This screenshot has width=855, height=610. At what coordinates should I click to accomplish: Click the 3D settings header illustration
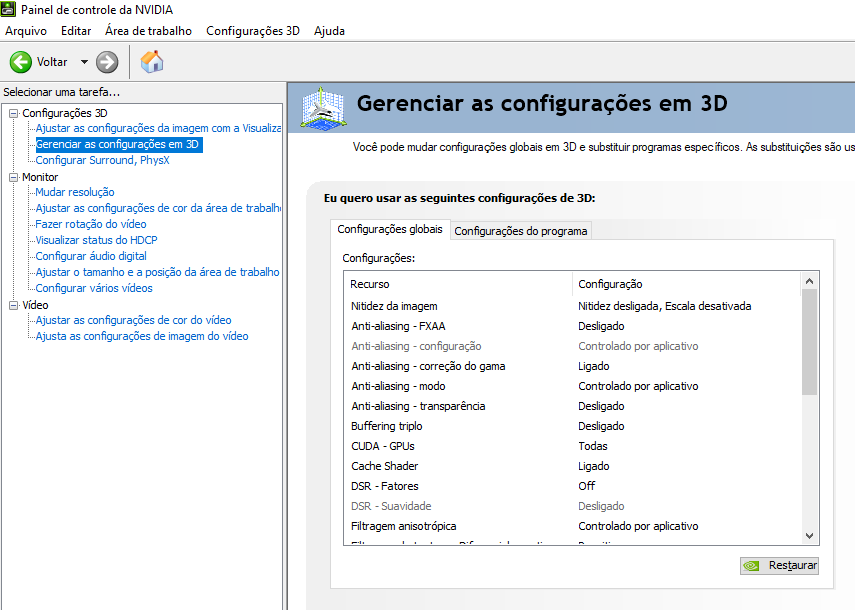[324, 108]
